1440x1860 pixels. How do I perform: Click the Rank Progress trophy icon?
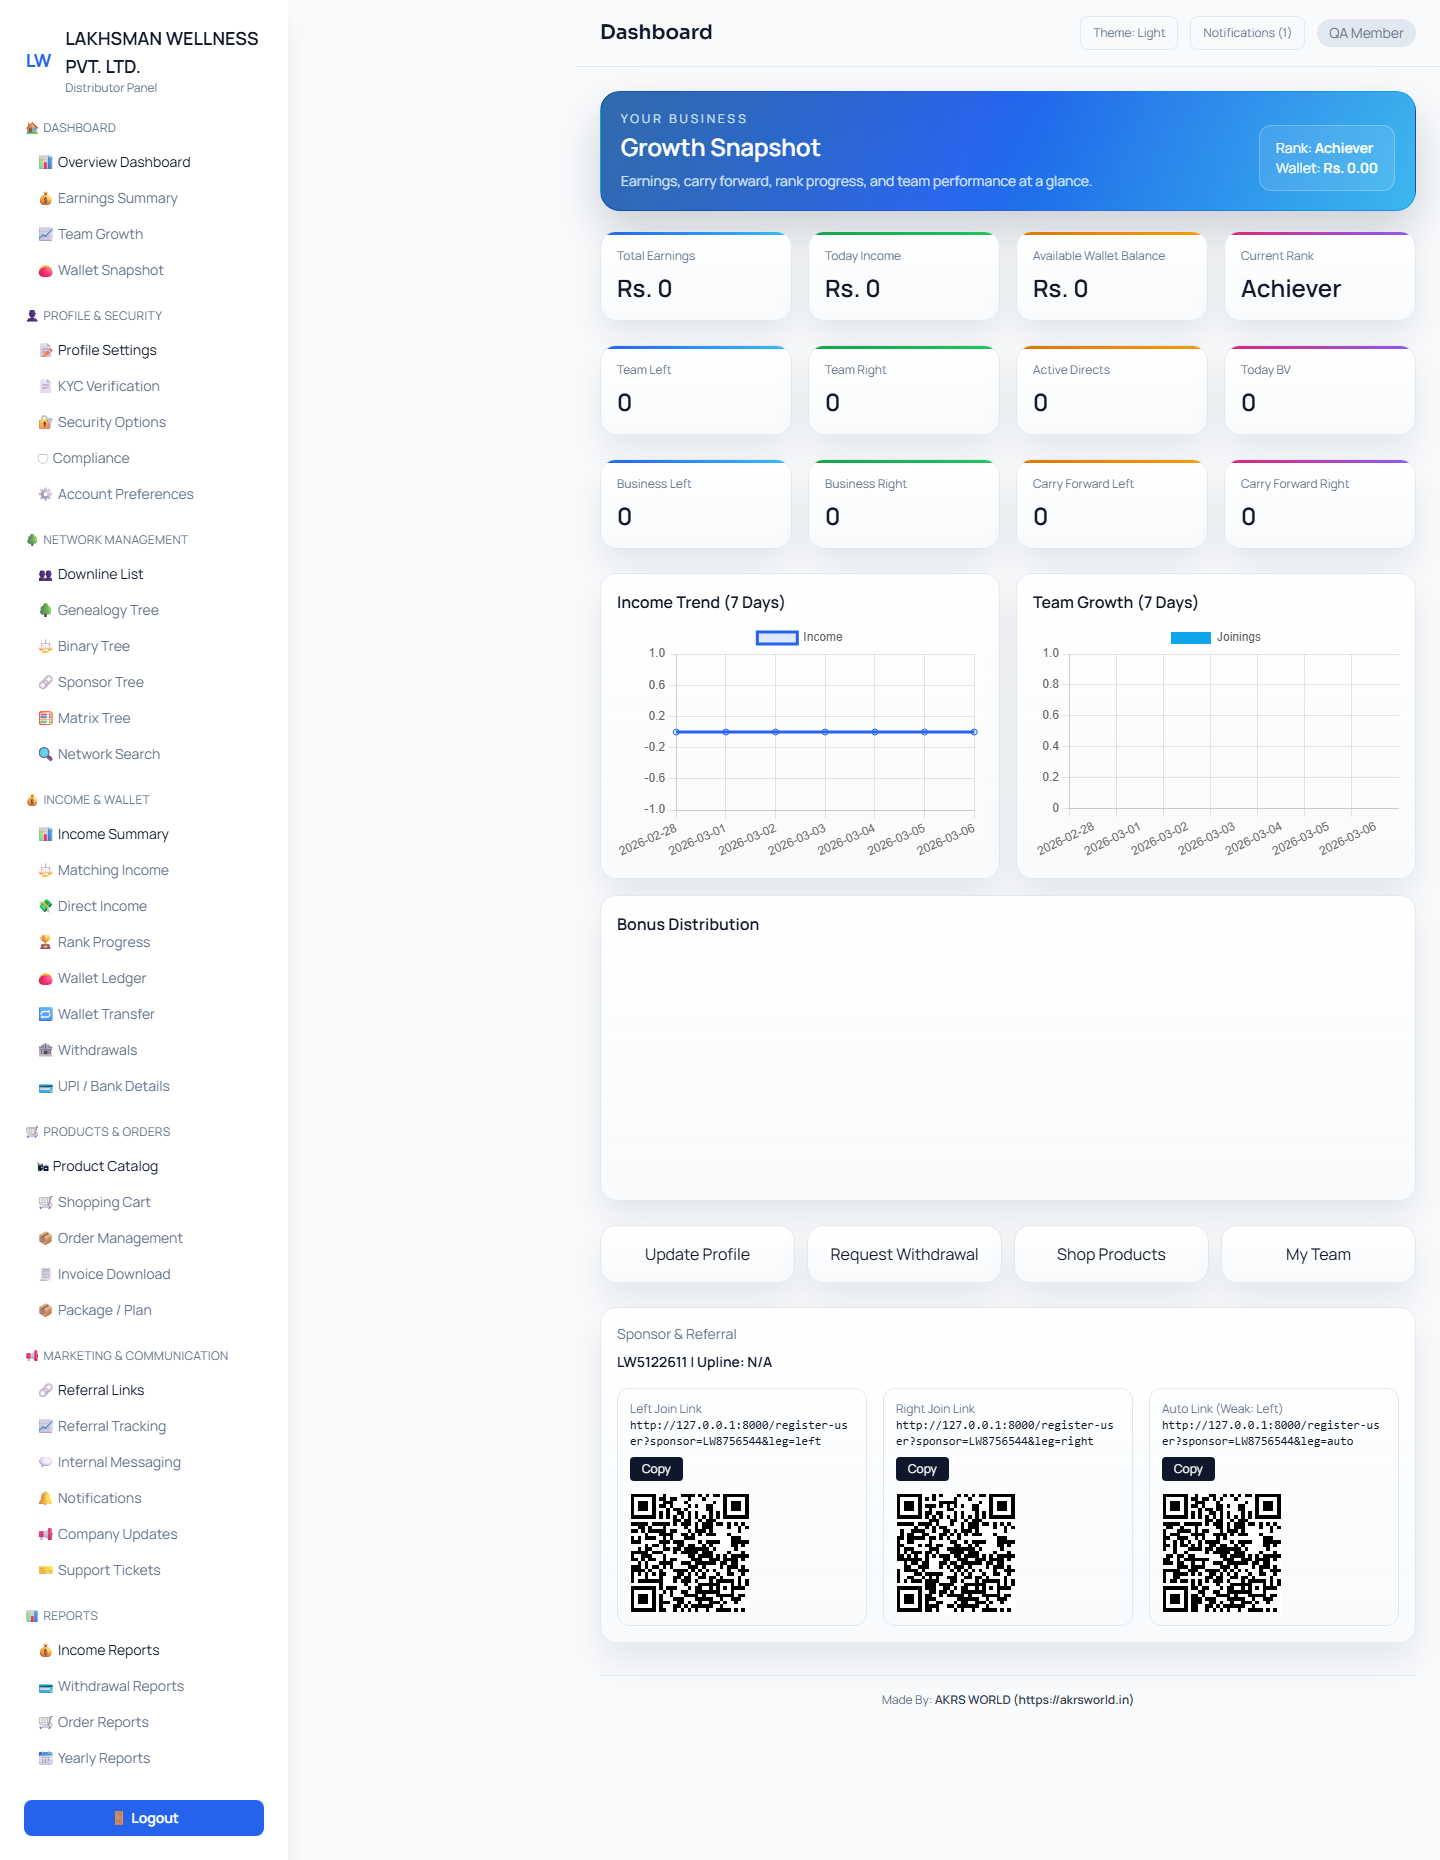[45, 942]
